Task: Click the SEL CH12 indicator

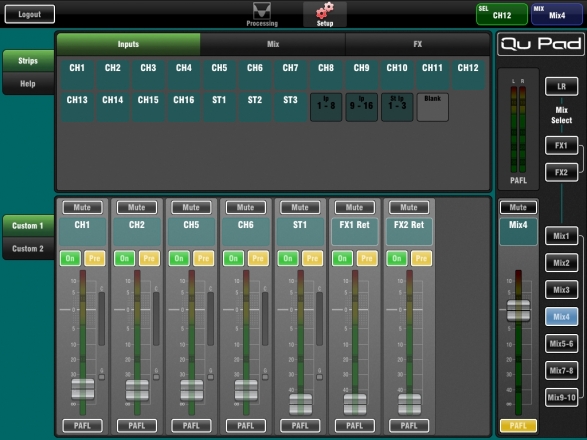Action: 502,14
